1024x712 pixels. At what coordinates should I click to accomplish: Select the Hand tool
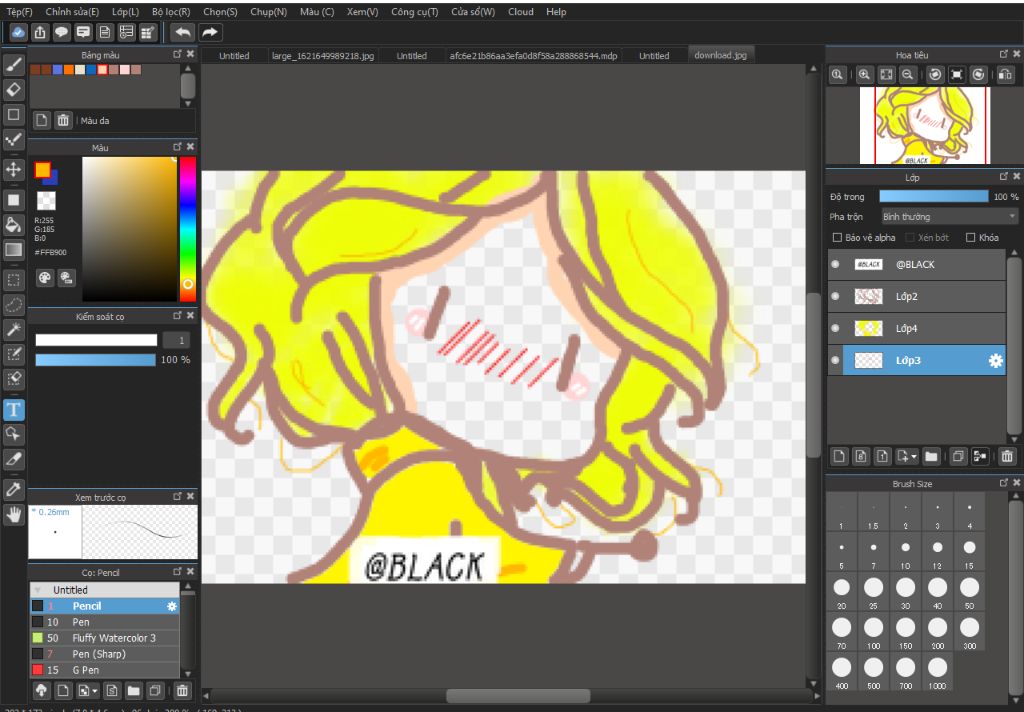(x=14, y=515)
